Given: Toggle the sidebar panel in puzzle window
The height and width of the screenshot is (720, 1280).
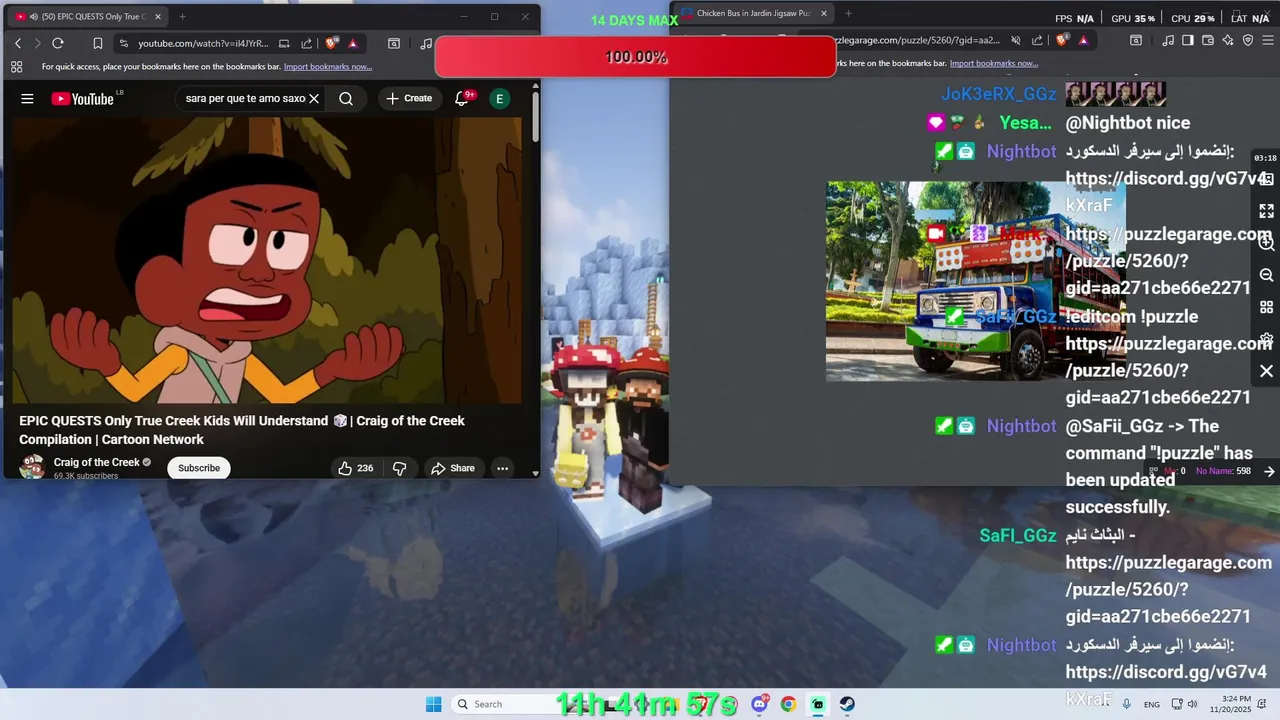Looking at the screenshot, I should pos(1188,40).
